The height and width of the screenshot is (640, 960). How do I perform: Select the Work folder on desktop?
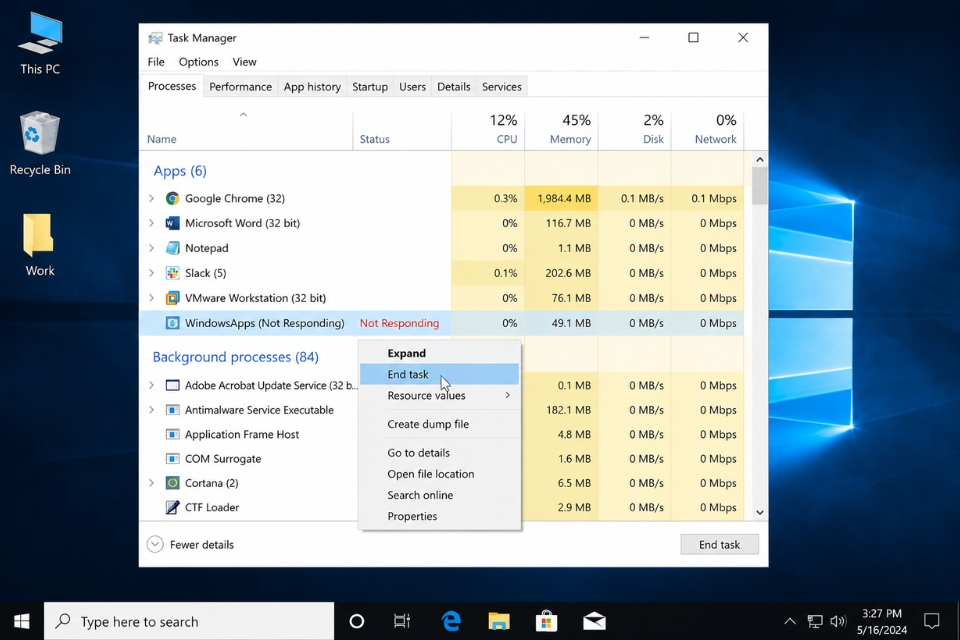pyautogui.click(x=40, y=245)
